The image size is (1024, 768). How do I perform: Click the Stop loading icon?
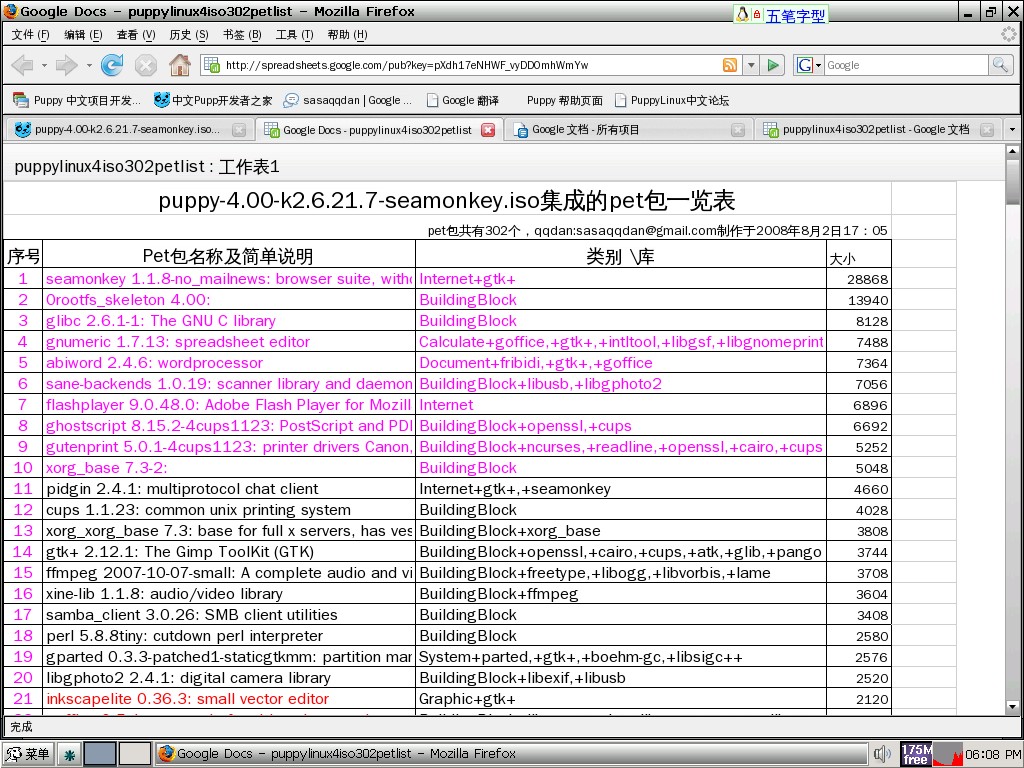pyautogui.click(x=146, y=66)
